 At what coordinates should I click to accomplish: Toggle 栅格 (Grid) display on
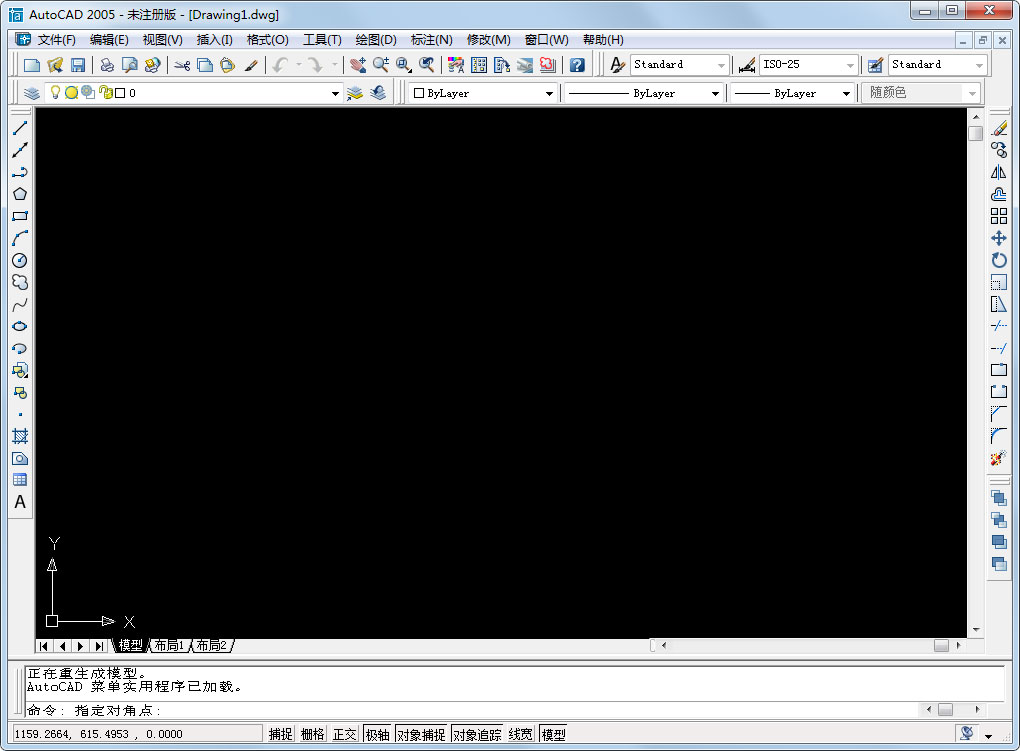[x=312, y=733]
